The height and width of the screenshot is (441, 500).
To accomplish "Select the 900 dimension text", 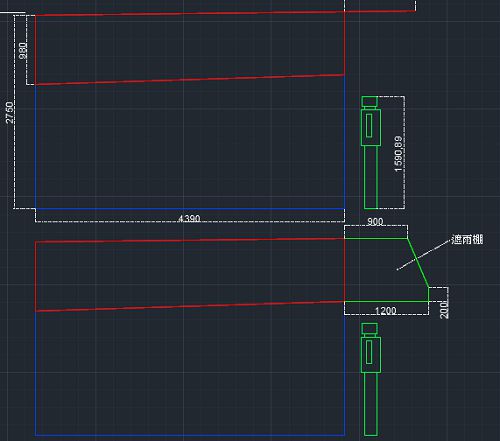I will [375, 222].
